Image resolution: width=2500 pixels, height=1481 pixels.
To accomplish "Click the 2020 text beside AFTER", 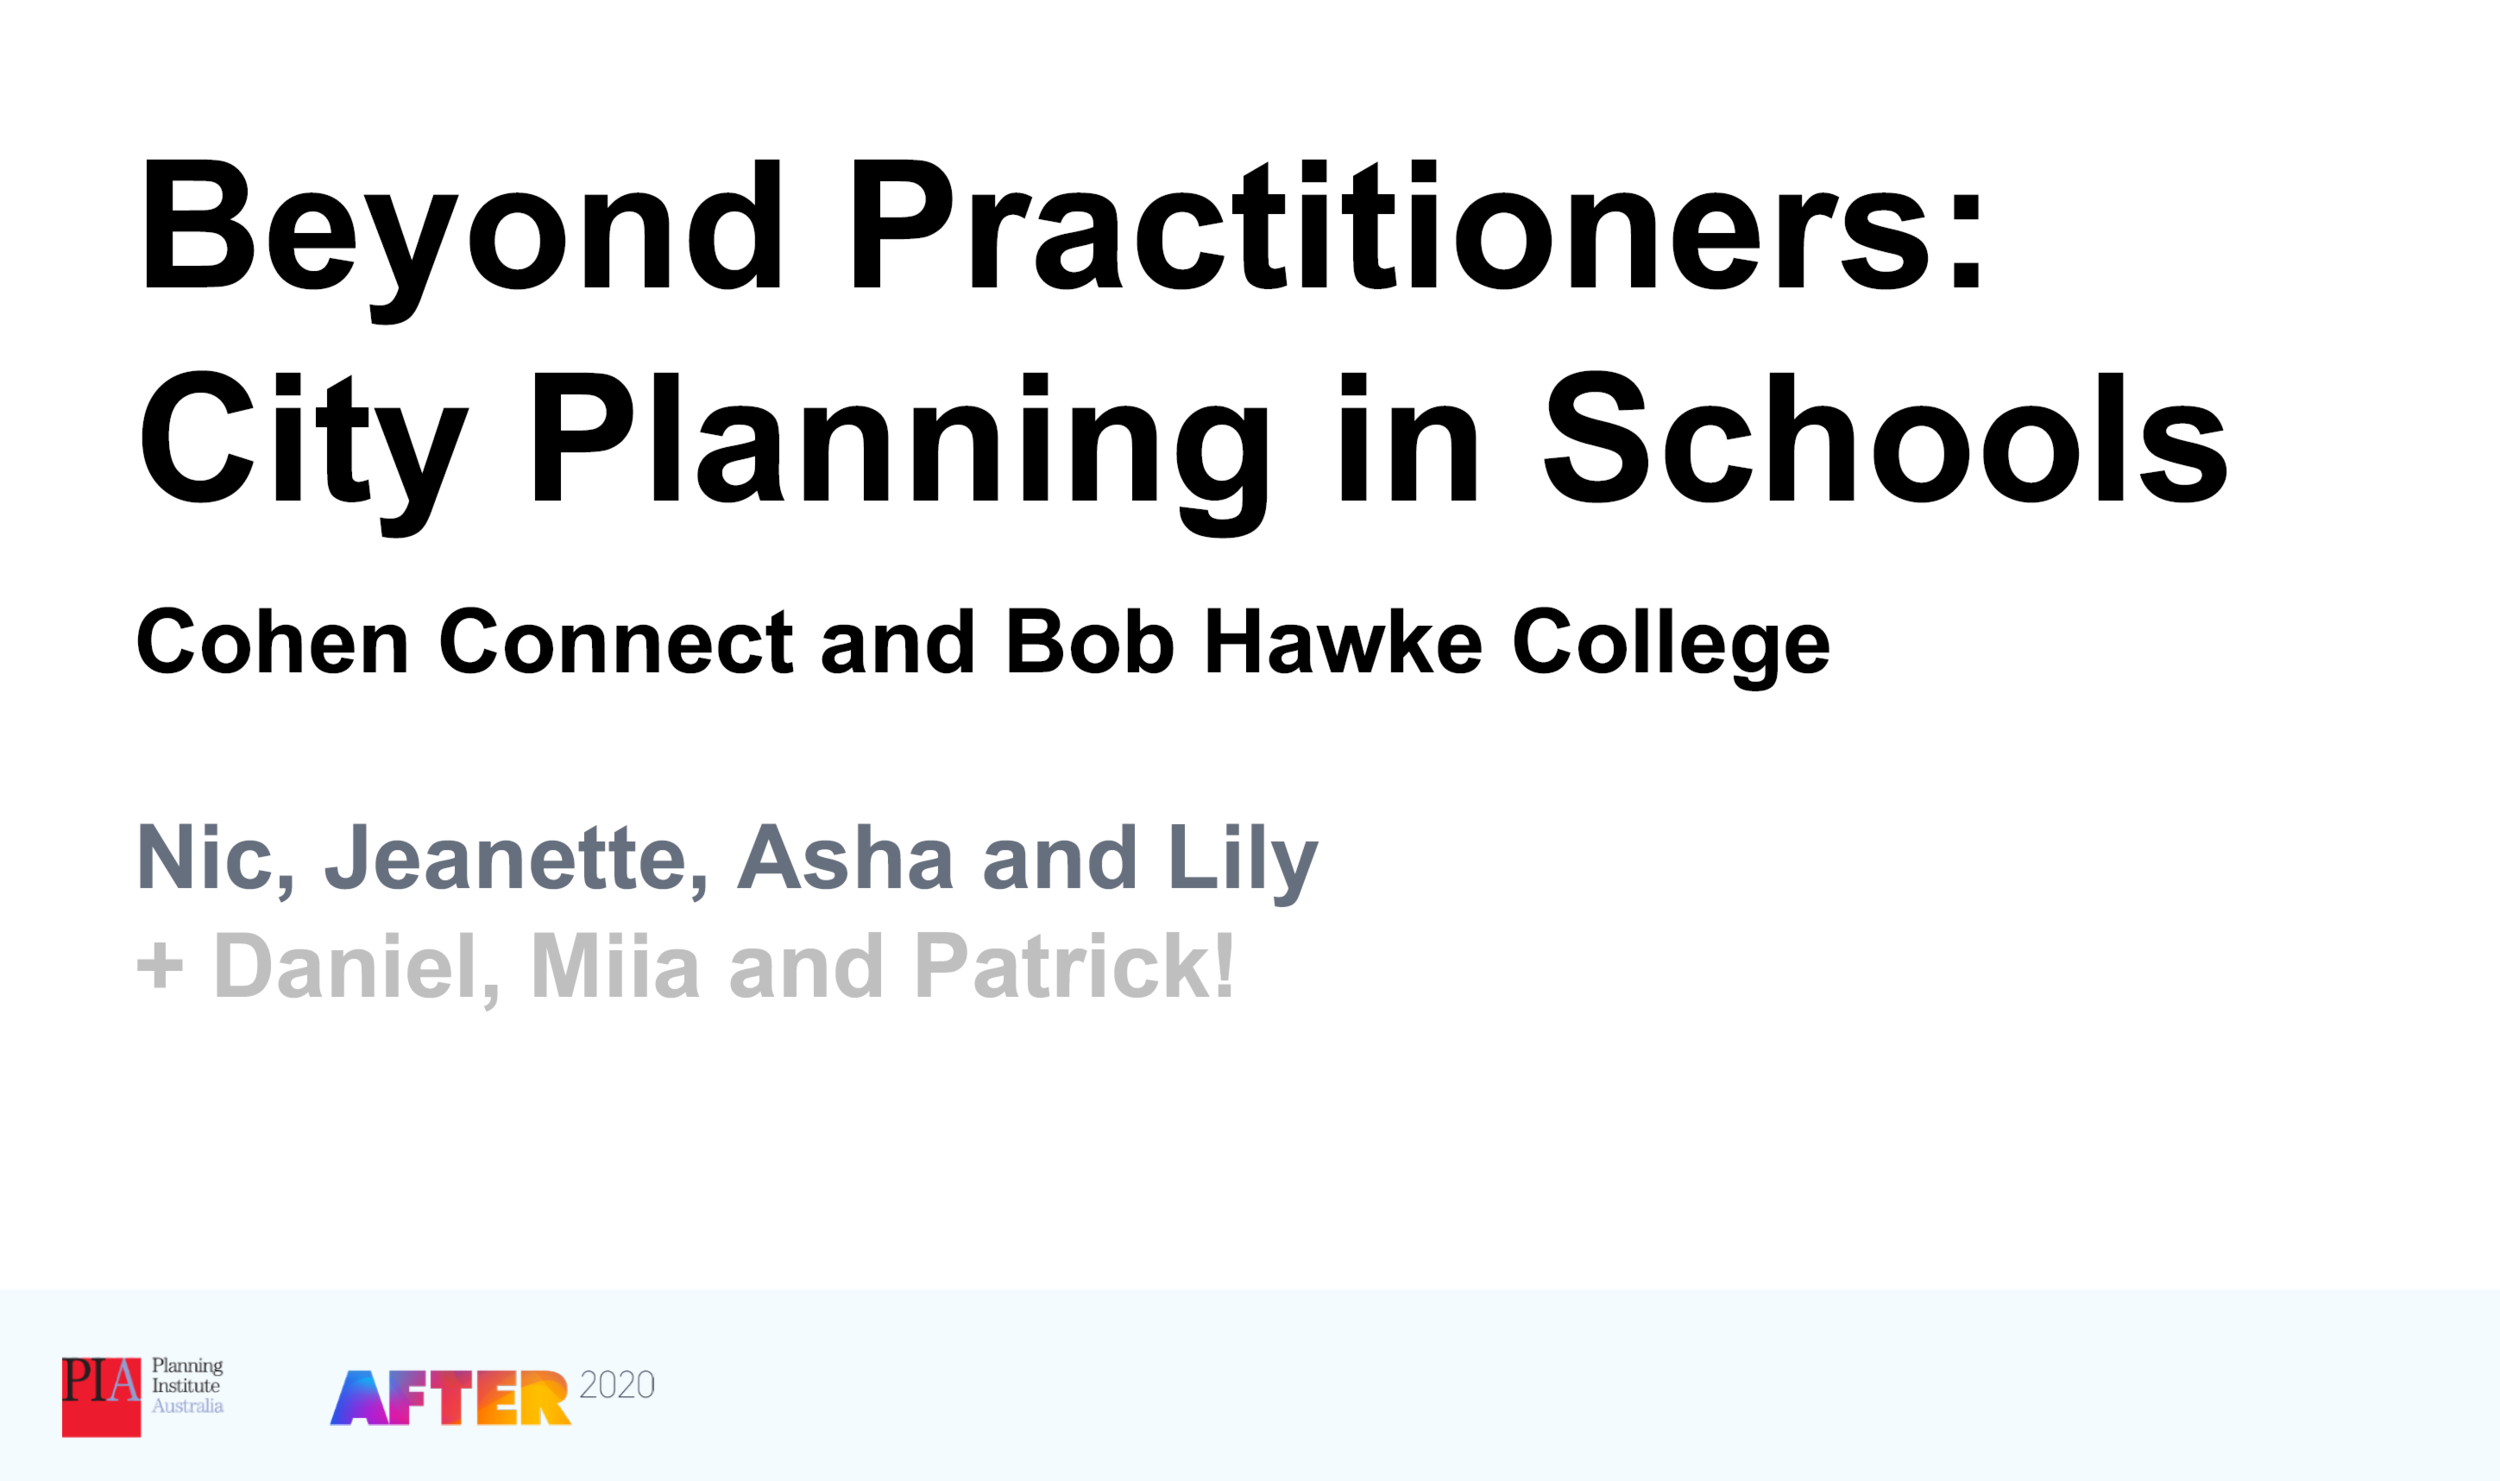I will pos(617,1385).
